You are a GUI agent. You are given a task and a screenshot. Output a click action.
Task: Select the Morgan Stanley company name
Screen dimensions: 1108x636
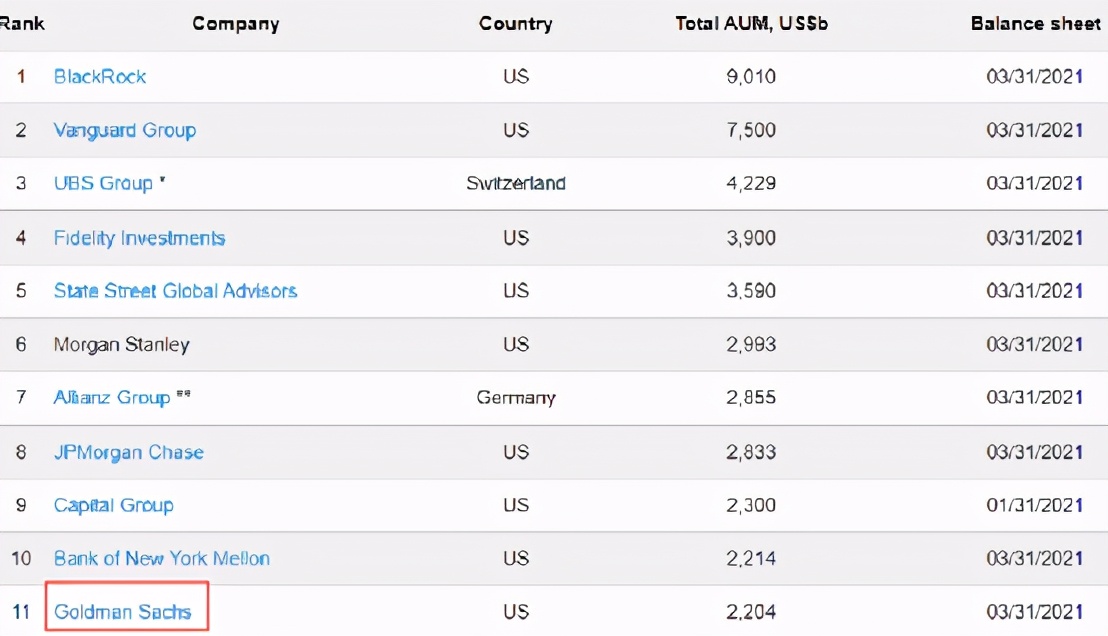pos(121,345)
